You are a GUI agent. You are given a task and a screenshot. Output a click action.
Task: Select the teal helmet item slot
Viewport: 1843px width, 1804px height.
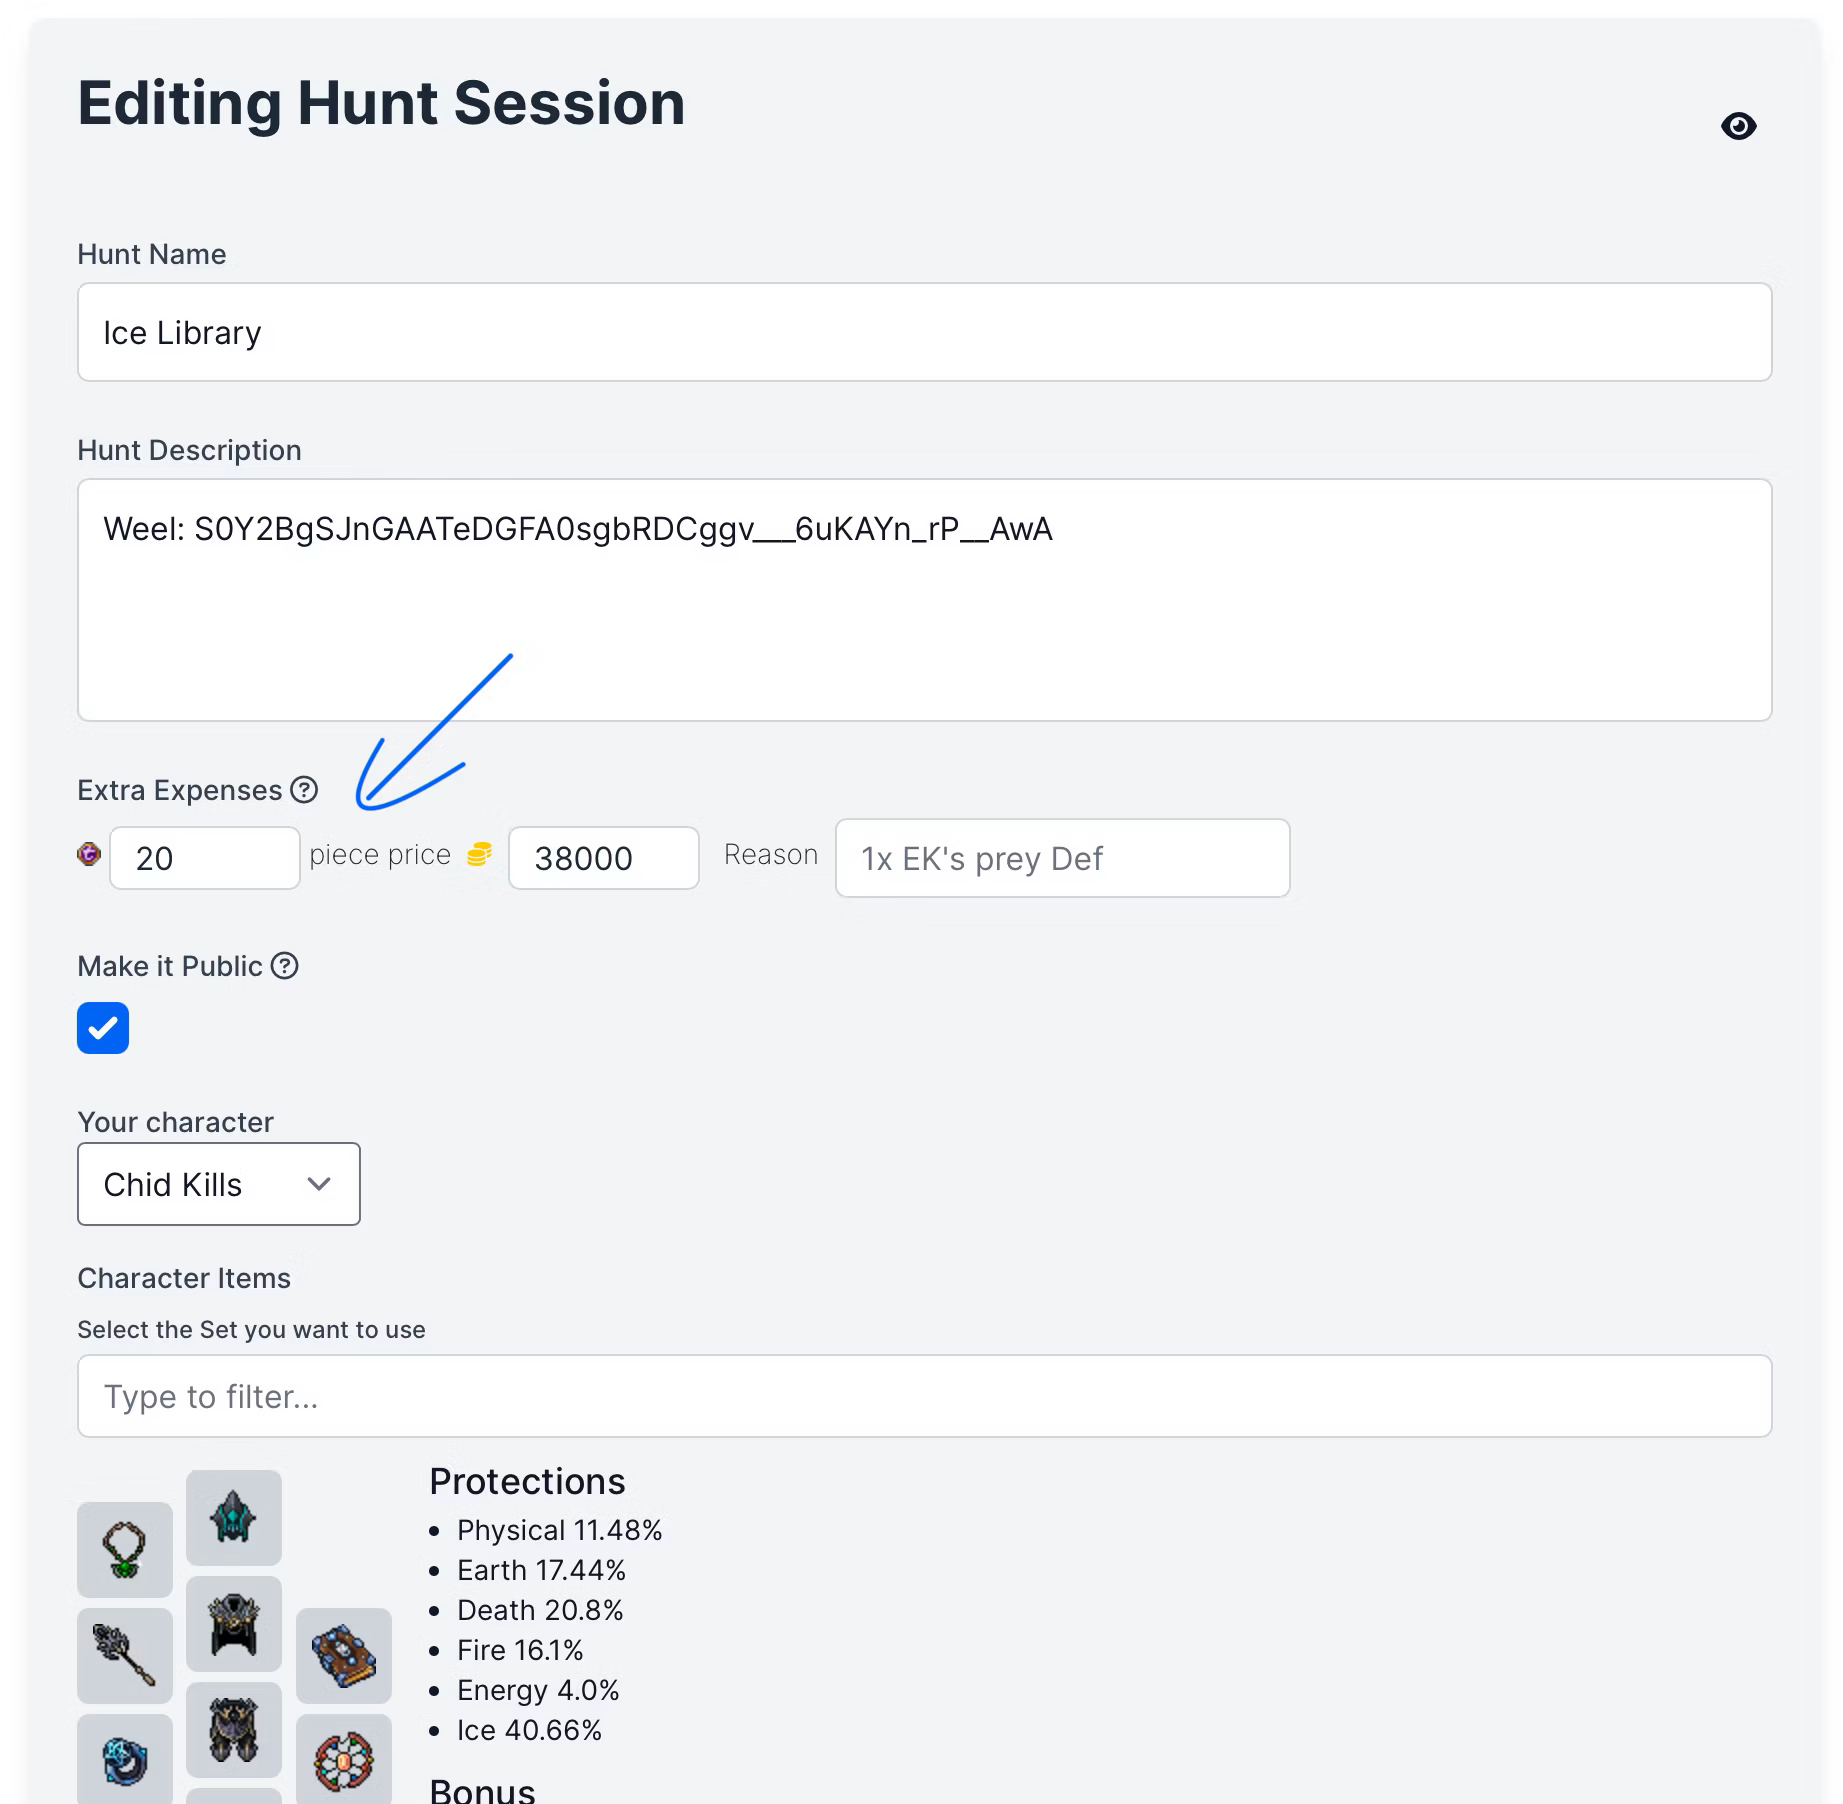(x=234, y=1517)
